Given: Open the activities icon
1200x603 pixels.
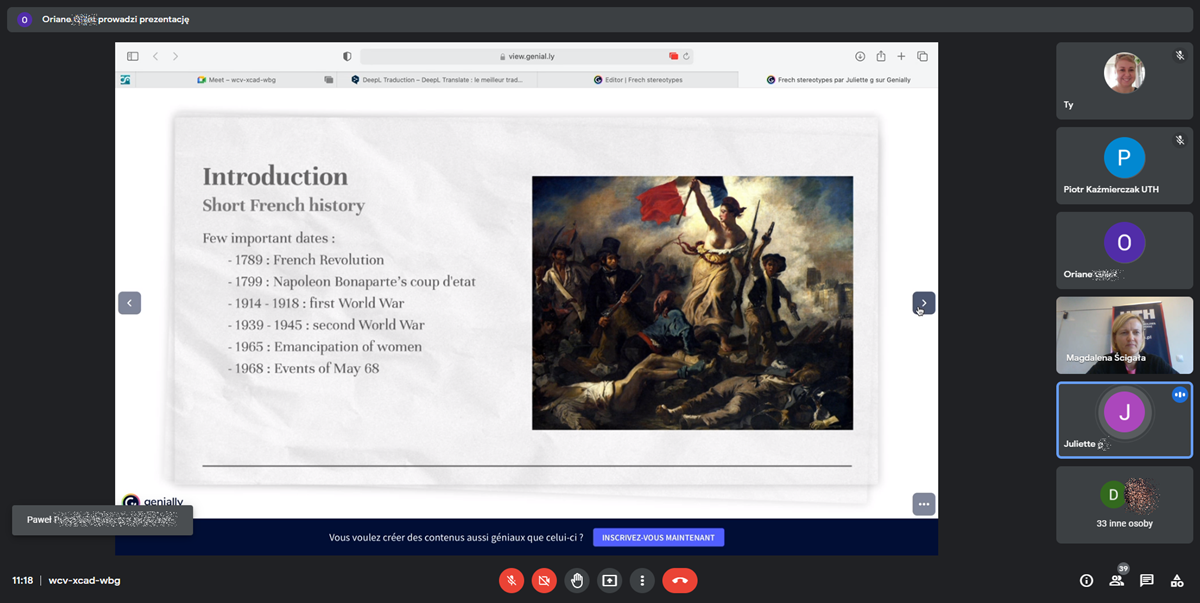Looking at the screenshot, I should [x=1177, y=580].
